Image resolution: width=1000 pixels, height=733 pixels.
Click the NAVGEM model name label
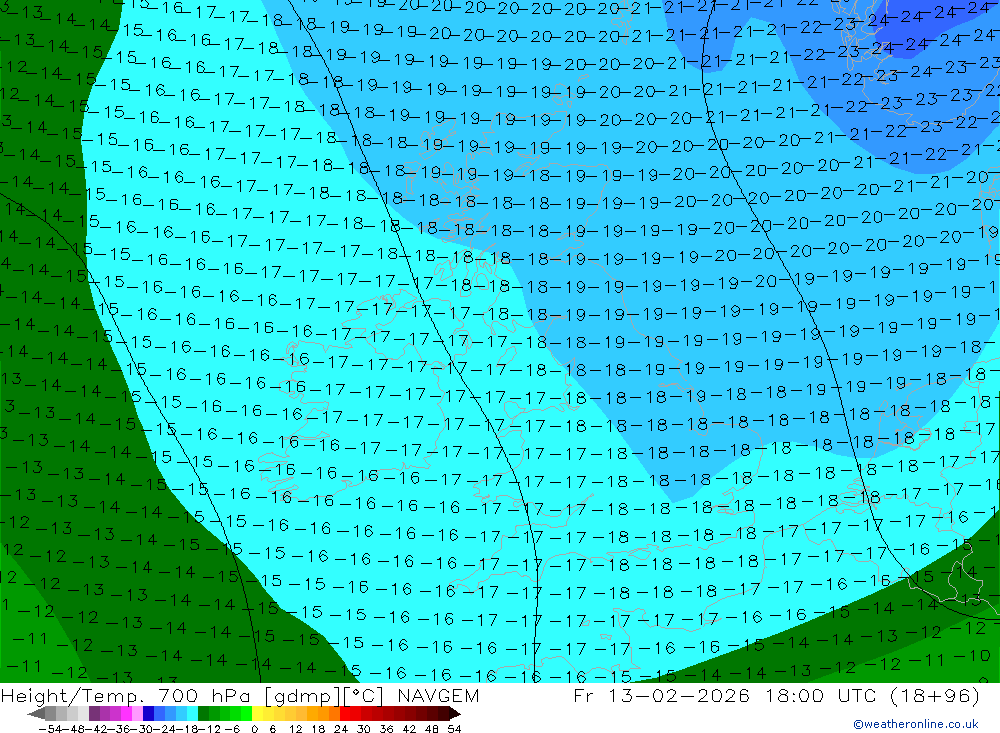coord(438,695)
